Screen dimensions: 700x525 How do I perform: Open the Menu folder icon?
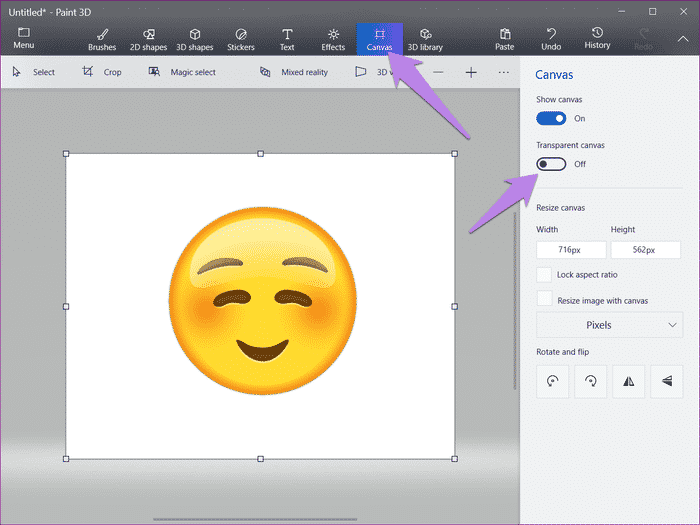coord(24,33)
